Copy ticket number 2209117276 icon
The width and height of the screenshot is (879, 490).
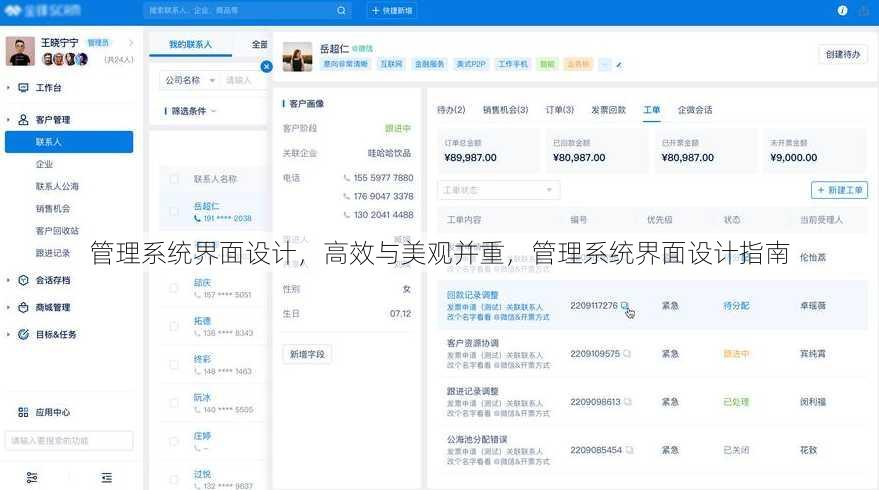625,306
